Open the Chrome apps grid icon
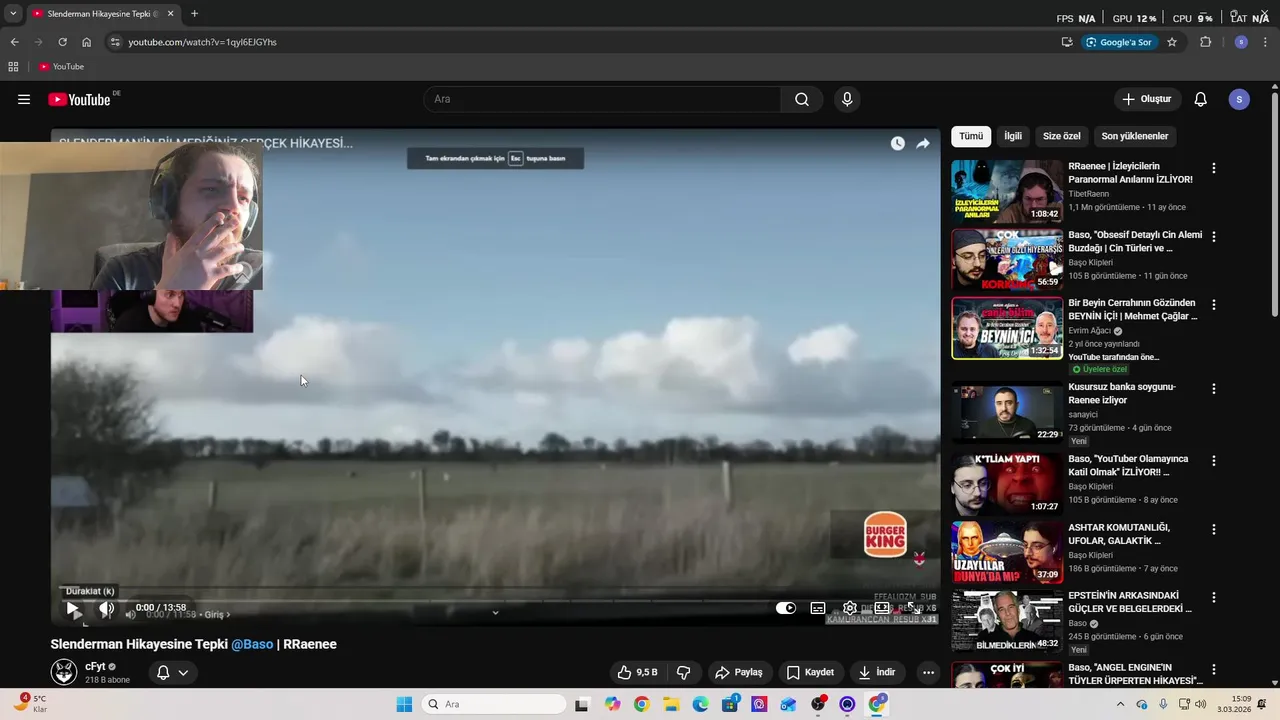Image resolution: width=1280 pixels, height=720 pixels. pos(13,66)
